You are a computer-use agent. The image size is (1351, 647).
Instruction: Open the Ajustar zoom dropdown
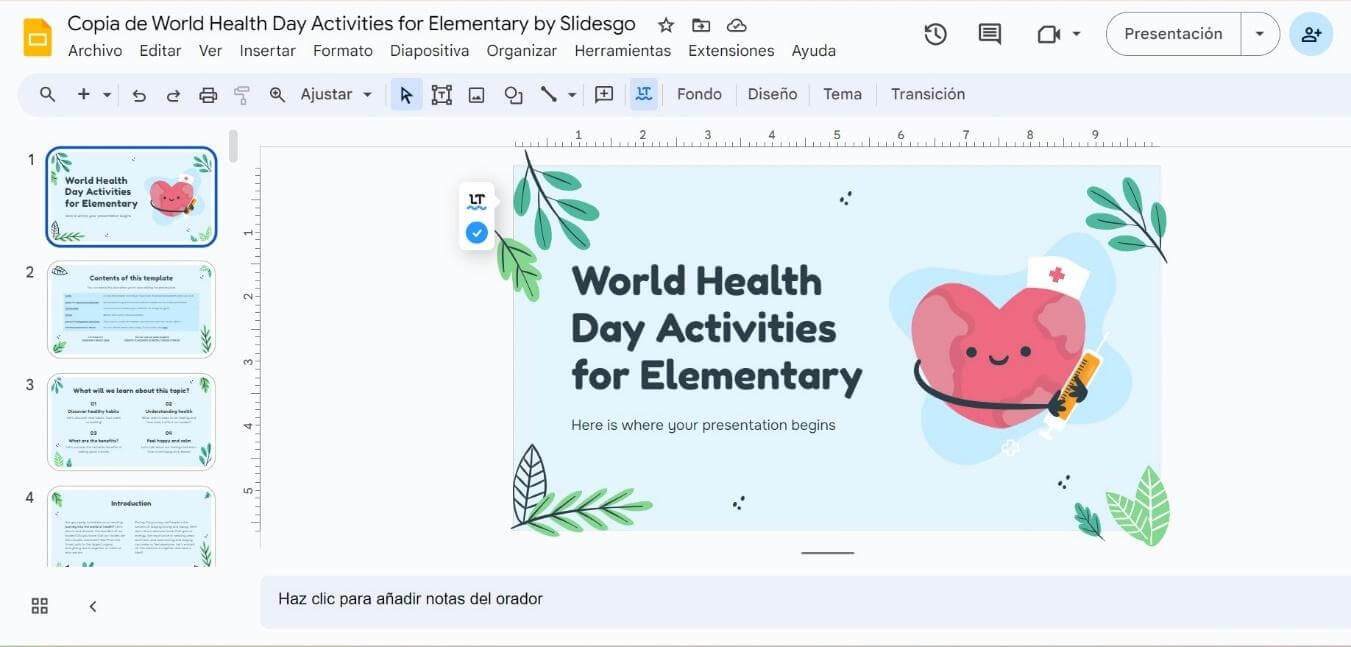click(x=336, y=93)
